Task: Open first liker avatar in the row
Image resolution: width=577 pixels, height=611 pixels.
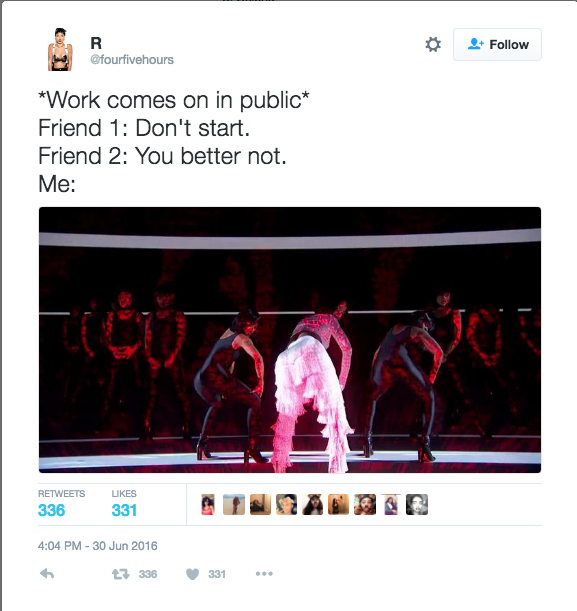Action: (208, 504)
